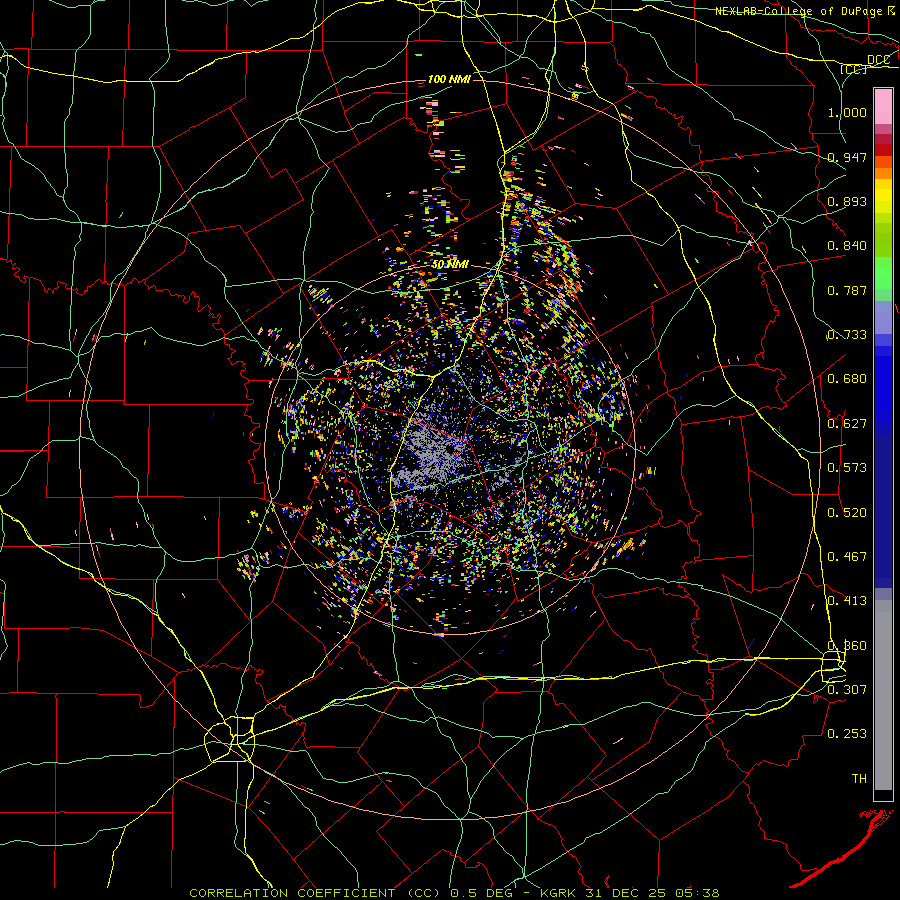The height and width of the screenshot is (900, 900).
Task: Click the TH threshold label in legend
Action: (x=859, y=778)
